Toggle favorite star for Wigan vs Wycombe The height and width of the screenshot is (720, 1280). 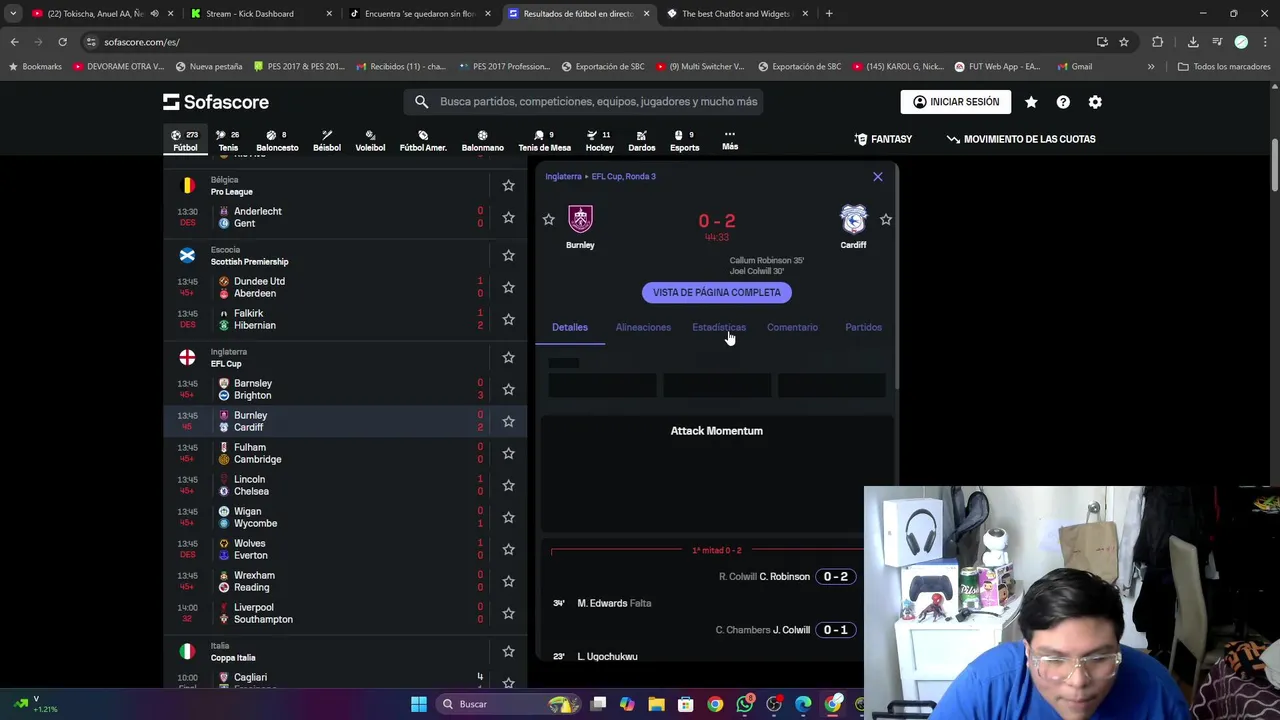coord(508,517)
